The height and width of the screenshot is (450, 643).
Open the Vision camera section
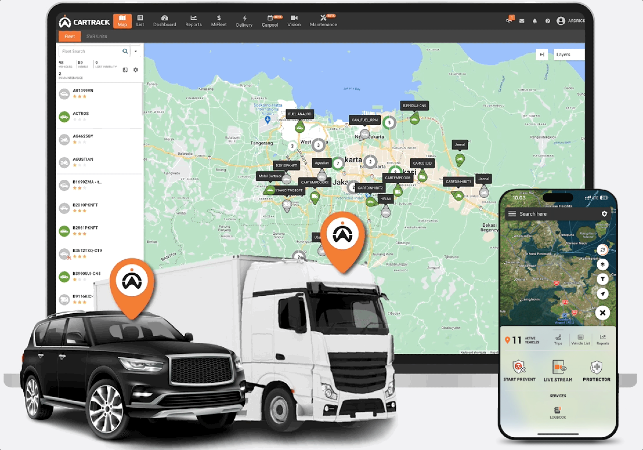(x=294, y=21)
